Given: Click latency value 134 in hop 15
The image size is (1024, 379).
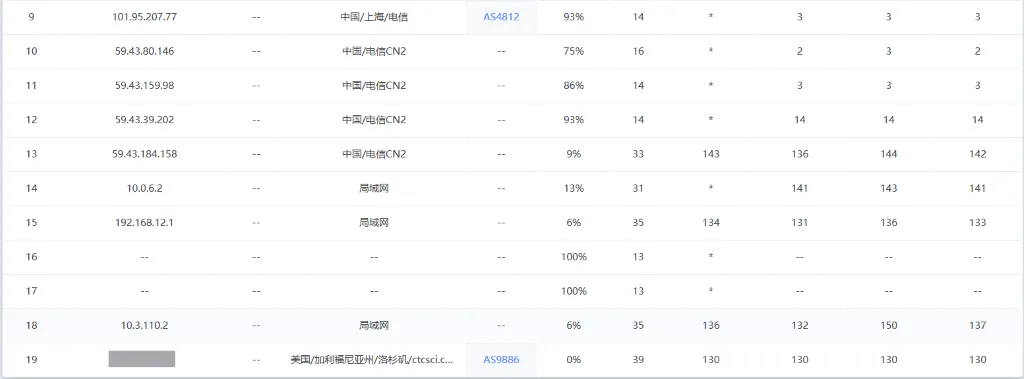Looking at the screenshot, I should (x=711, y=222).
